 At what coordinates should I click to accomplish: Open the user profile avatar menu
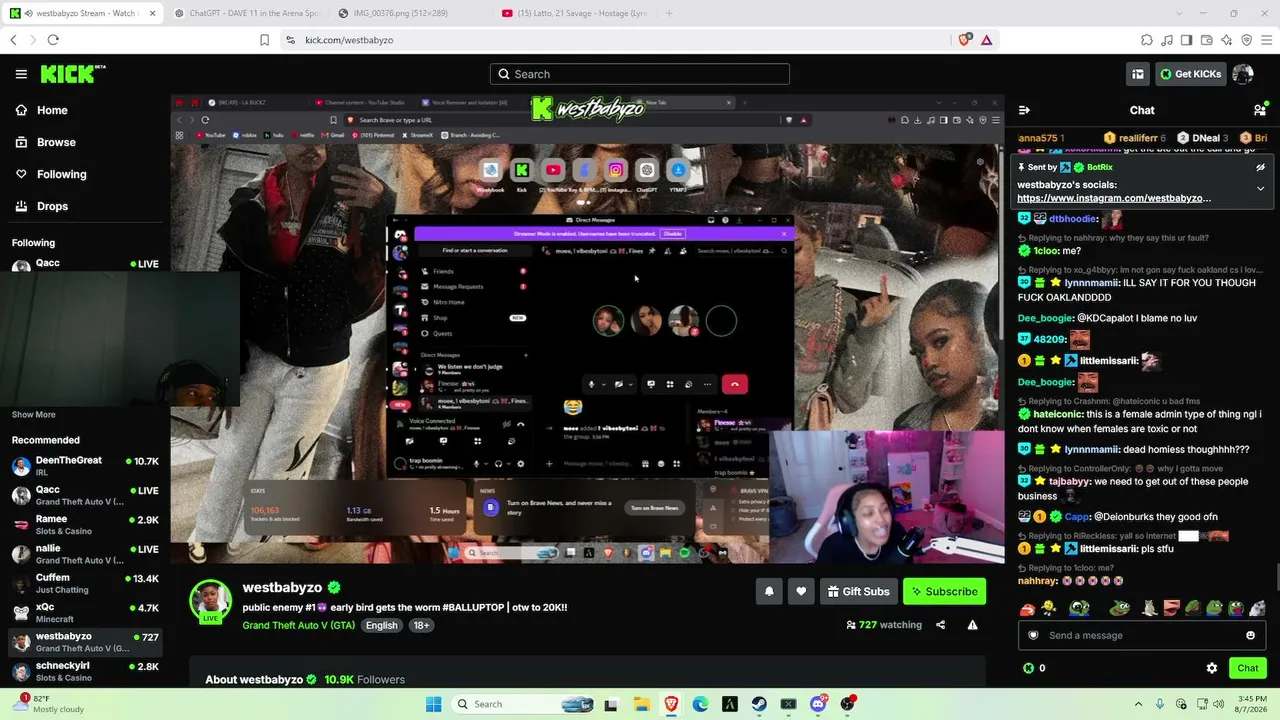pos(1243,74)
